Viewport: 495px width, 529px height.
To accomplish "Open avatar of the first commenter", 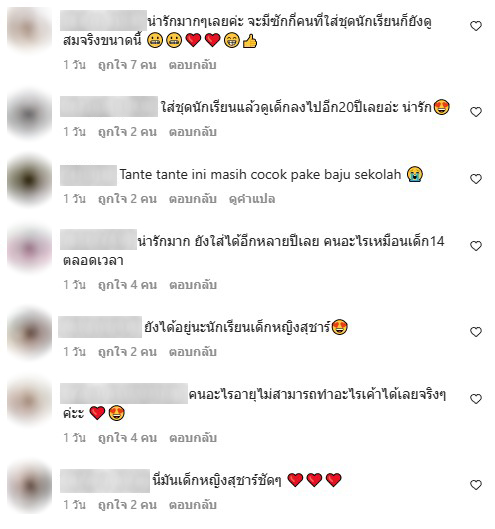I will point(29,29).
